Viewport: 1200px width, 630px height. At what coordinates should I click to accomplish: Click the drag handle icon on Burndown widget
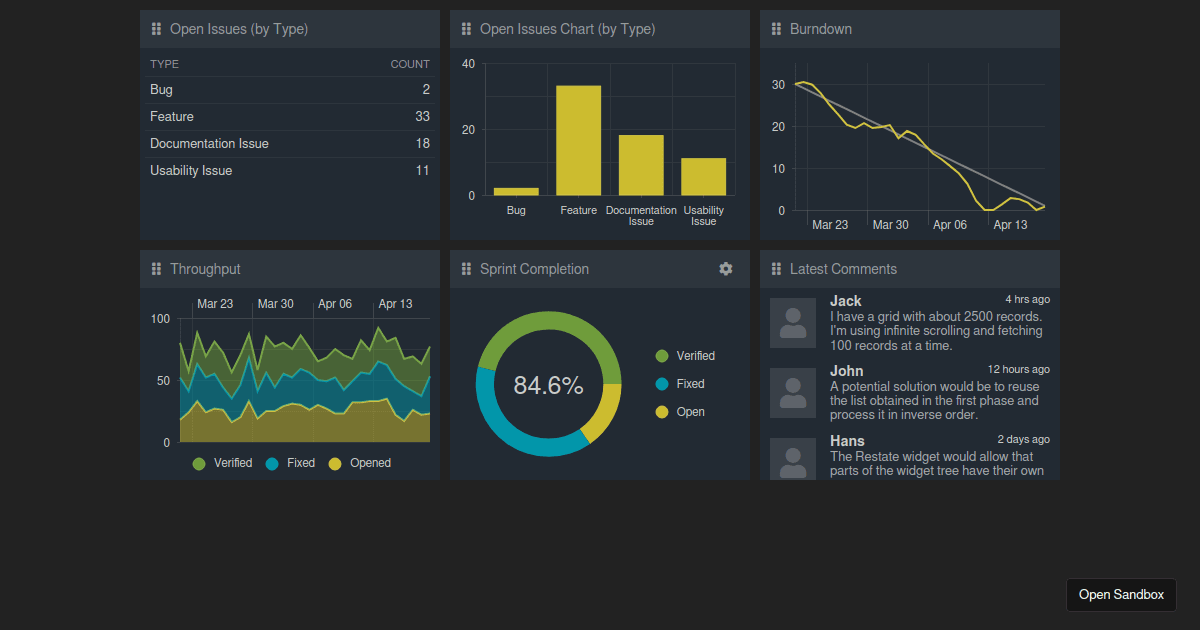[776, 29]
